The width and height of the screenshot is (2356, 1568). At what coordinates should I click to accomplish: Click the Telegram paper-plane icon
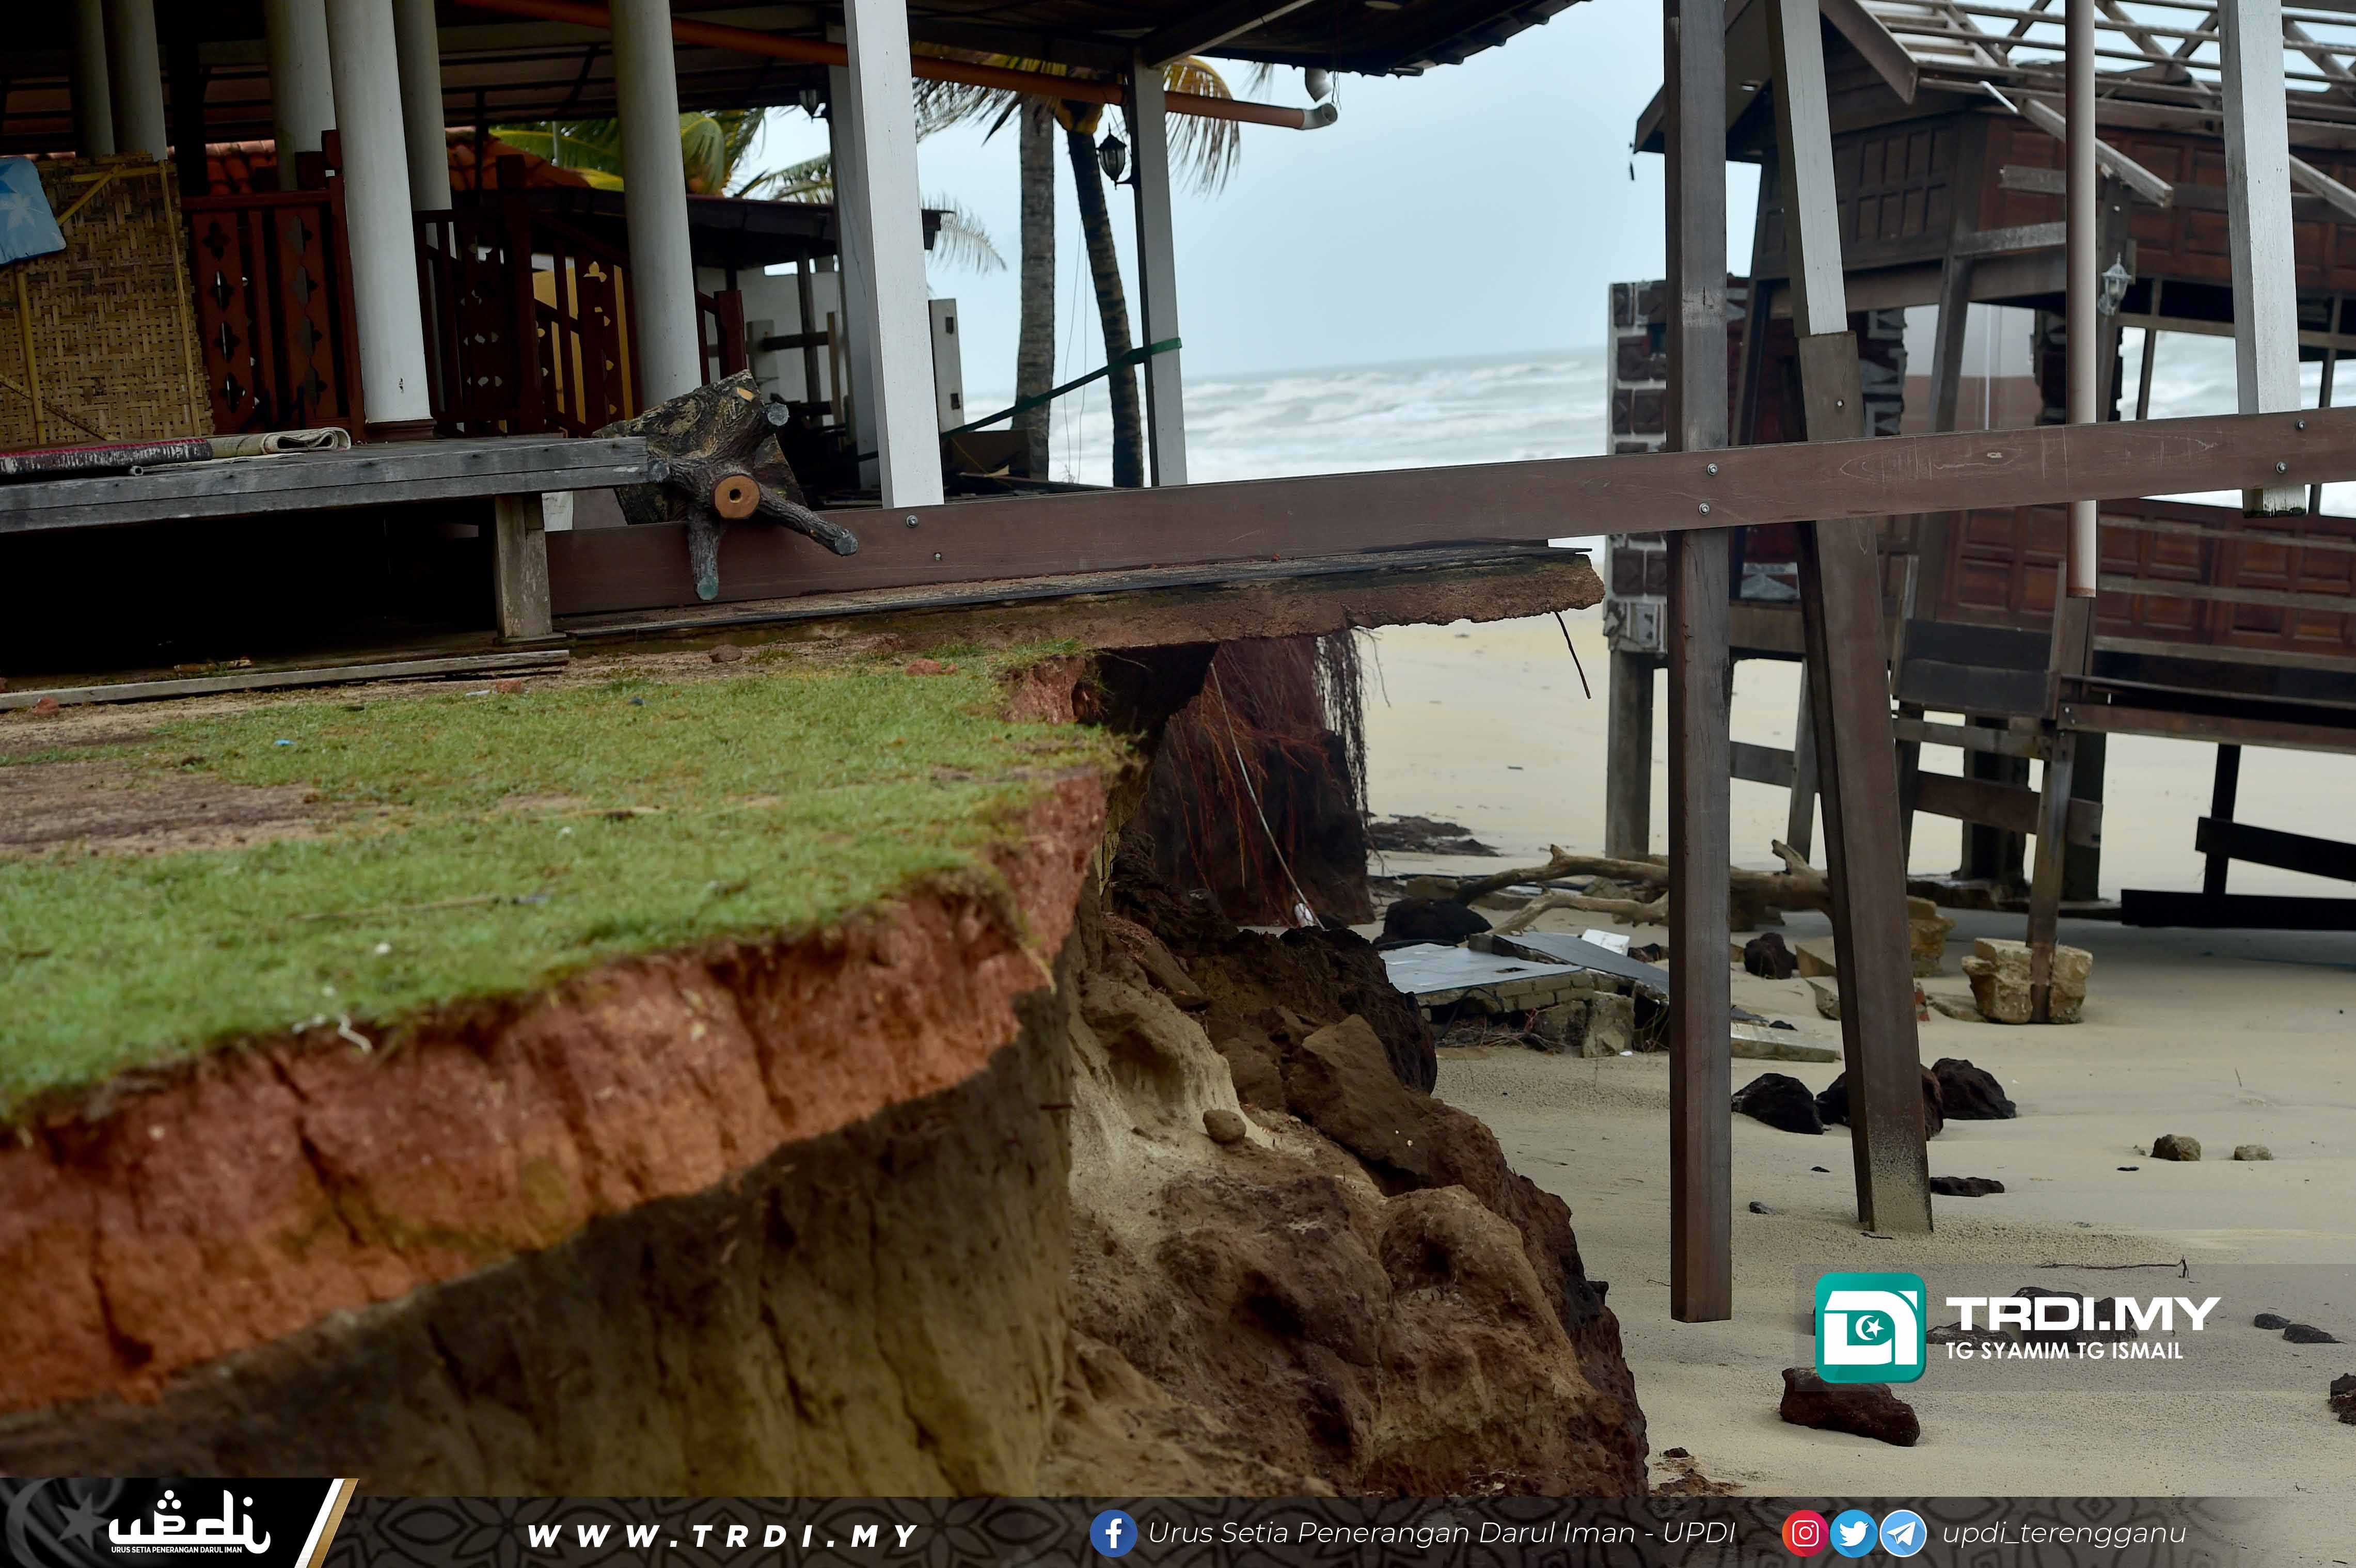pyautogui.click(x=1902, y=1534)
